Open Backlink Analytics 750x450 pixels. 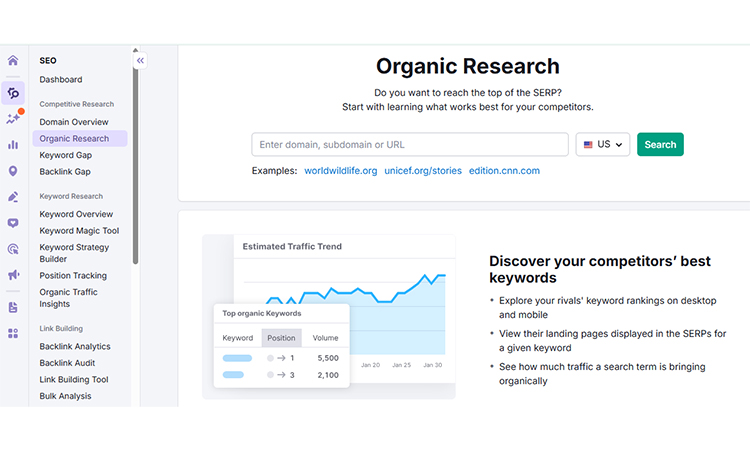tap(75, 346)
